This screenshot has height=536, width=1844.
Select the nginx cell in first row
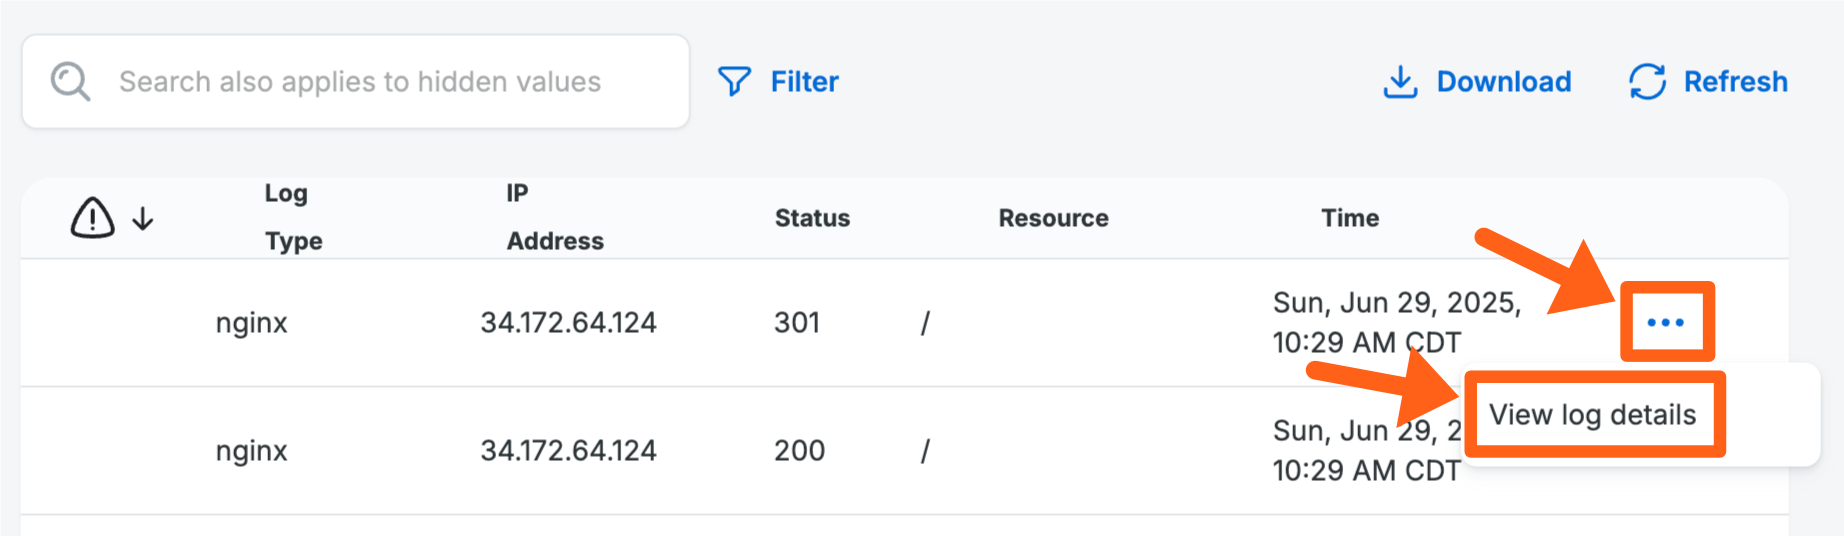pyautogui.click(x=251, y=323)
